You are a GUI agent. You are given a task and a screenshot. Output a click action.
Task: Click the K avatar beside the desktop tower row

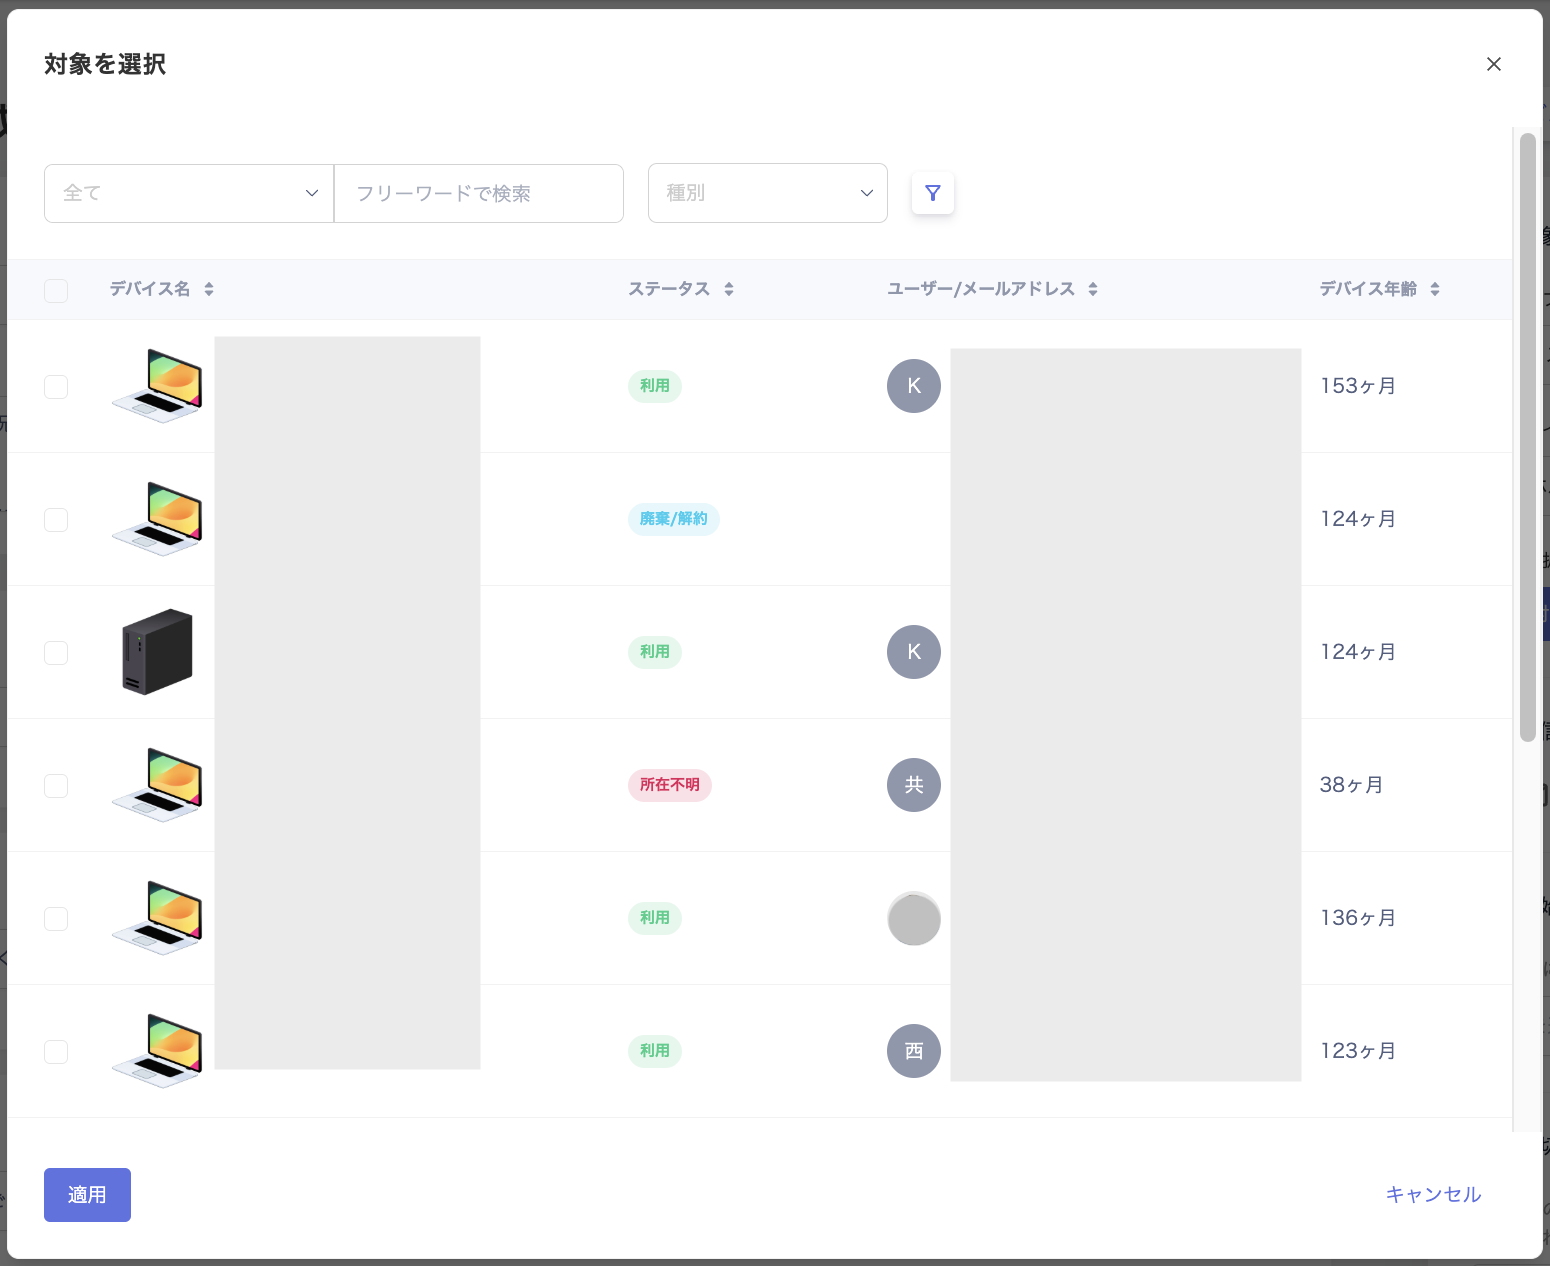click(914, 652)
